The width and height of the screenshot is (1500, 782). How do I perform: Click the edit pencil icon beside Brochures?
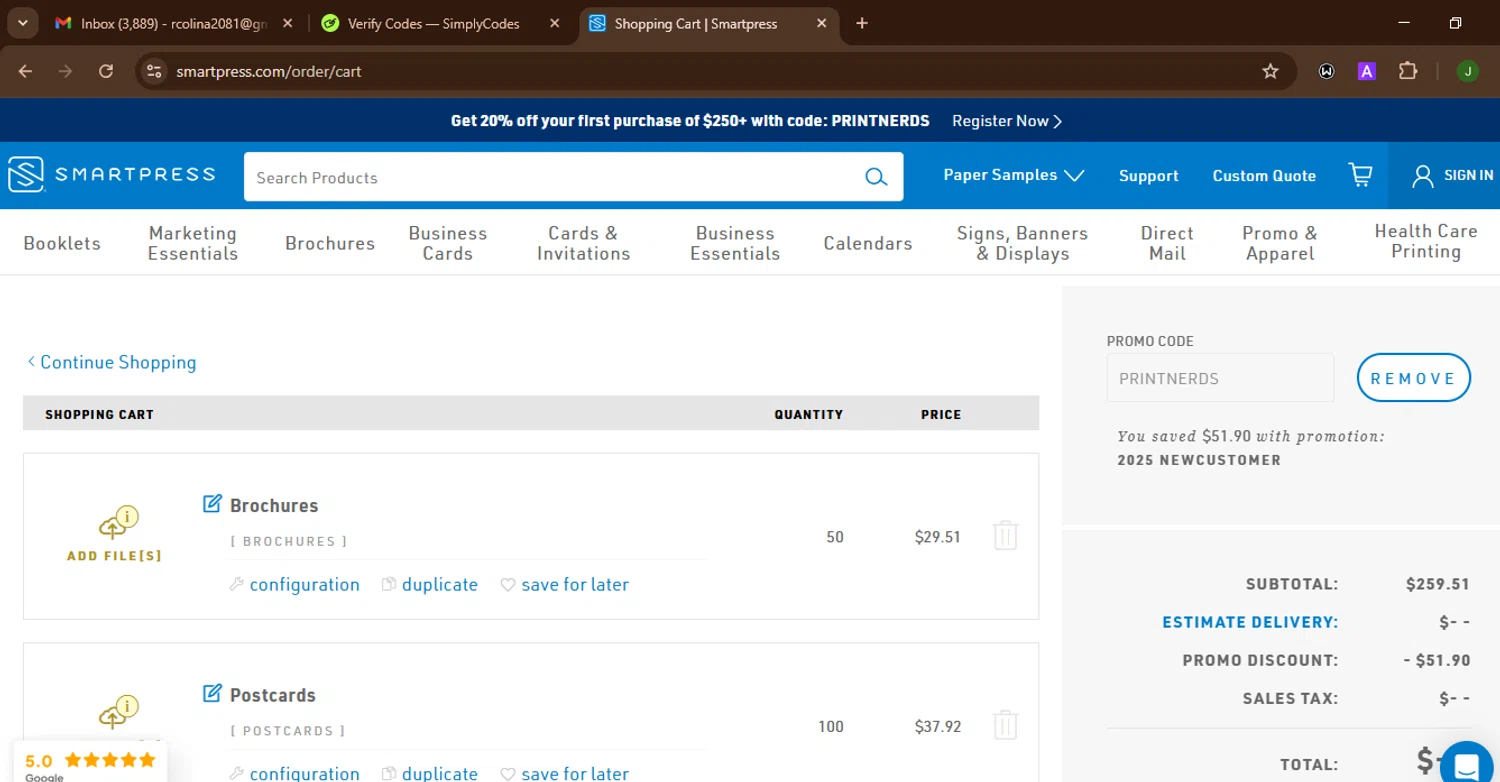click(x=212, y=504)
